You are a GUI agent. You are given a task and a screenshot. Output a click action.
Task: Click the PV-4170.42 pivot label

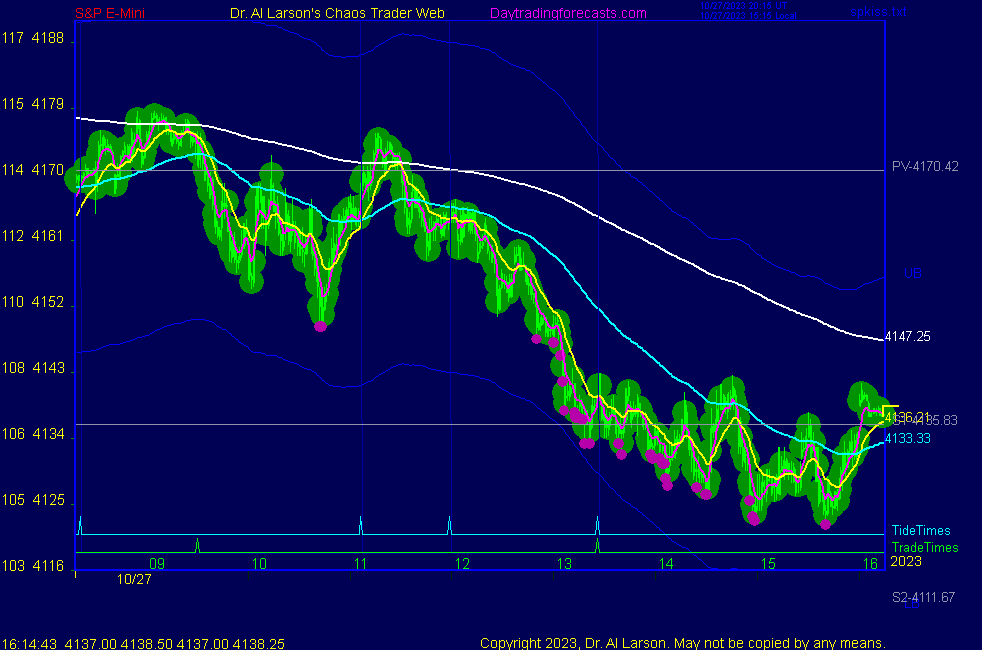[925, 167]
